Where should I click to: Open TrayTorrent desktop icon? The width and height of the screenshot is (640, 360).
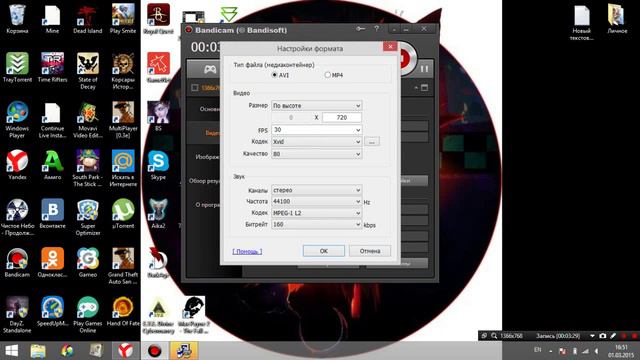click(17, 67)
